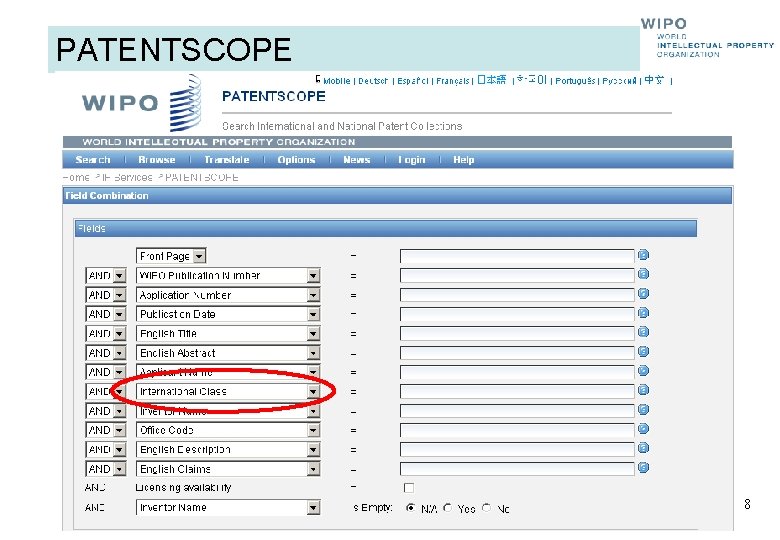Screen dimensions: 780x540
Task: Click help icon beside International Class input
Action: click(x=643, y=390)
